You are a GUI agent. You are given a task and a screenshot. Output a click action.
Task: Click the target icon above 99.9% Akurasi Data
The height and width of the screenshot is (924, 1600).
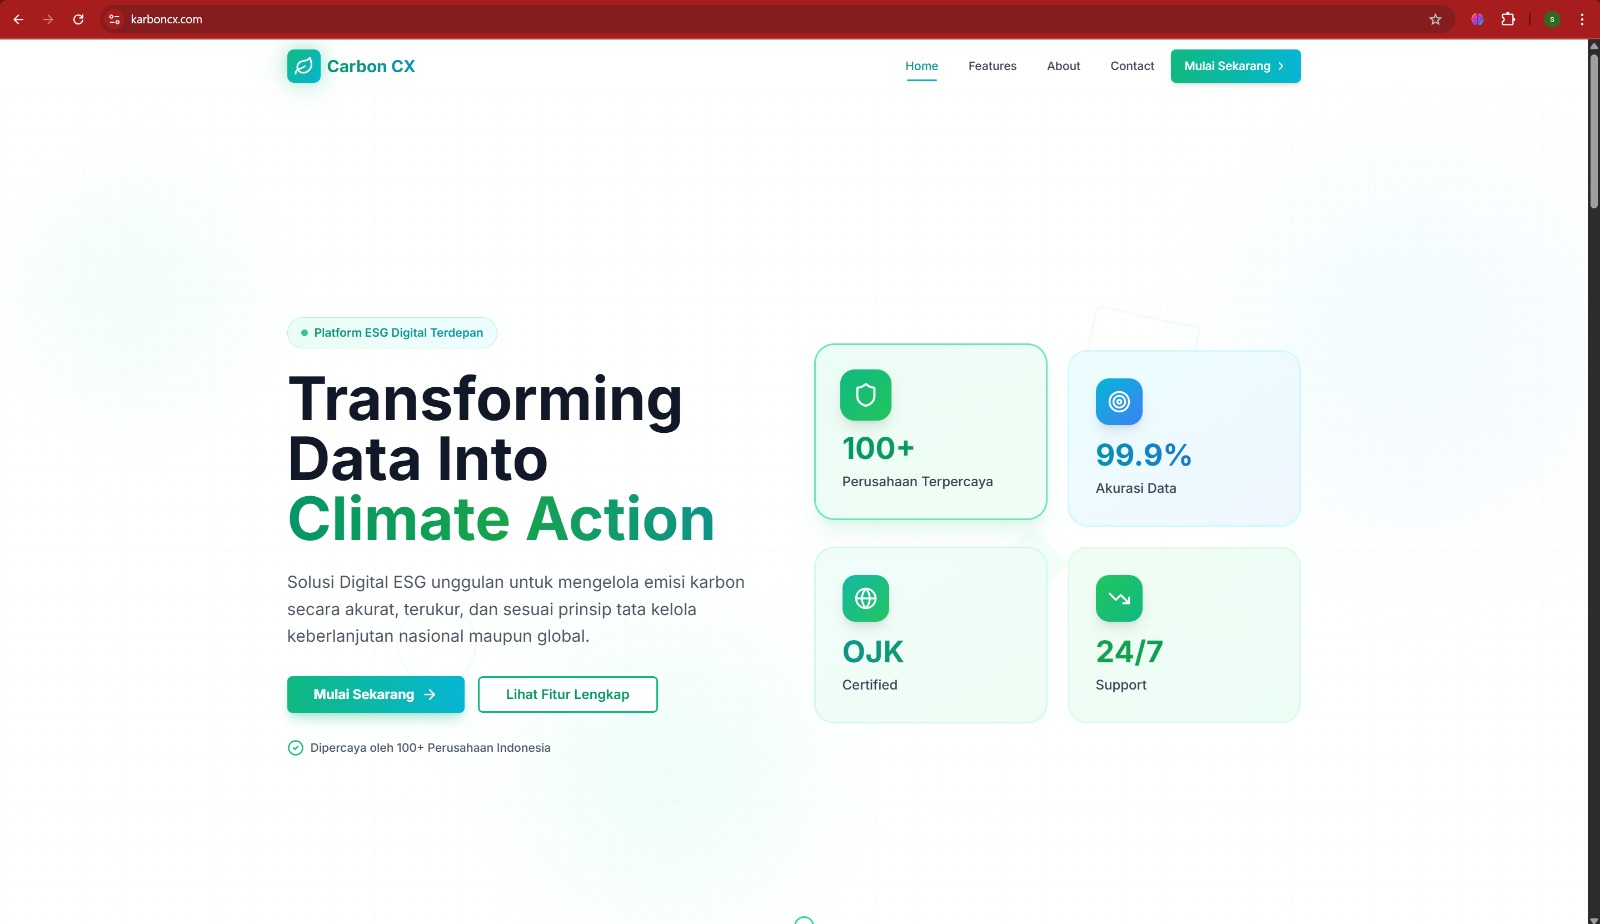click(1119, 402)
